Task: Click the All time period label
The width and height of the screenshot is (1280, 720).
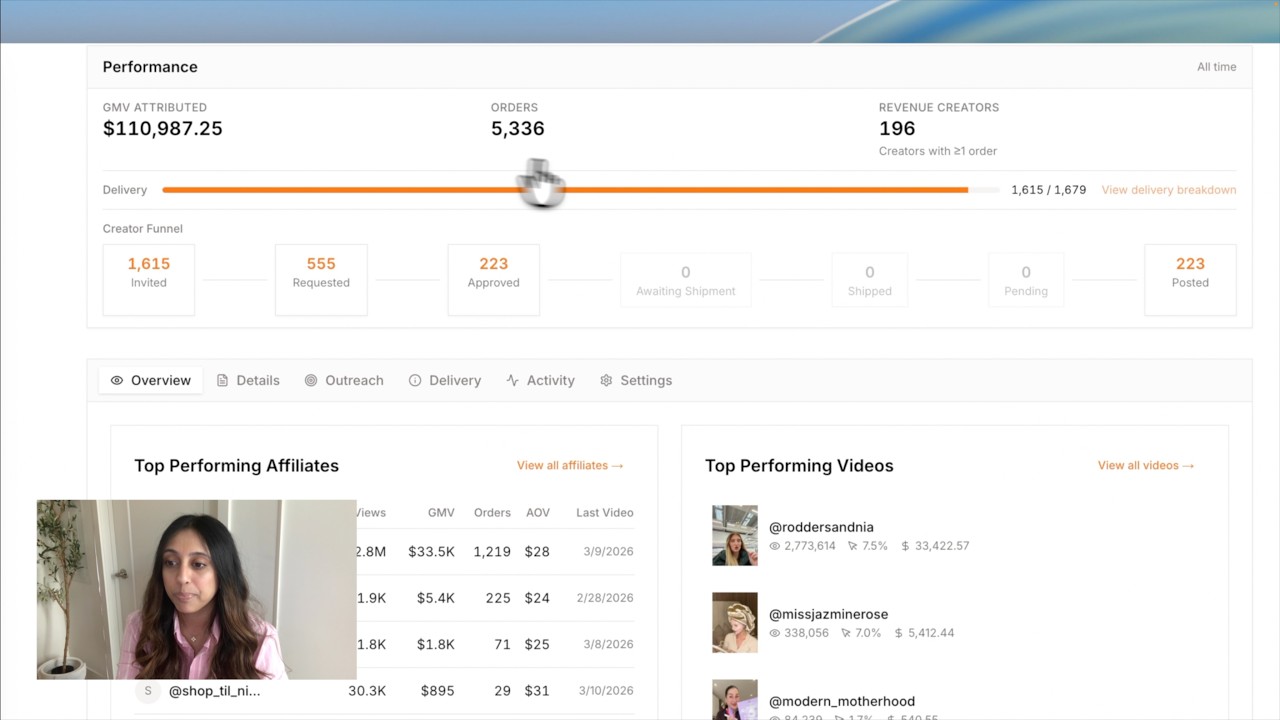Action: click(x=1217, y=67)
